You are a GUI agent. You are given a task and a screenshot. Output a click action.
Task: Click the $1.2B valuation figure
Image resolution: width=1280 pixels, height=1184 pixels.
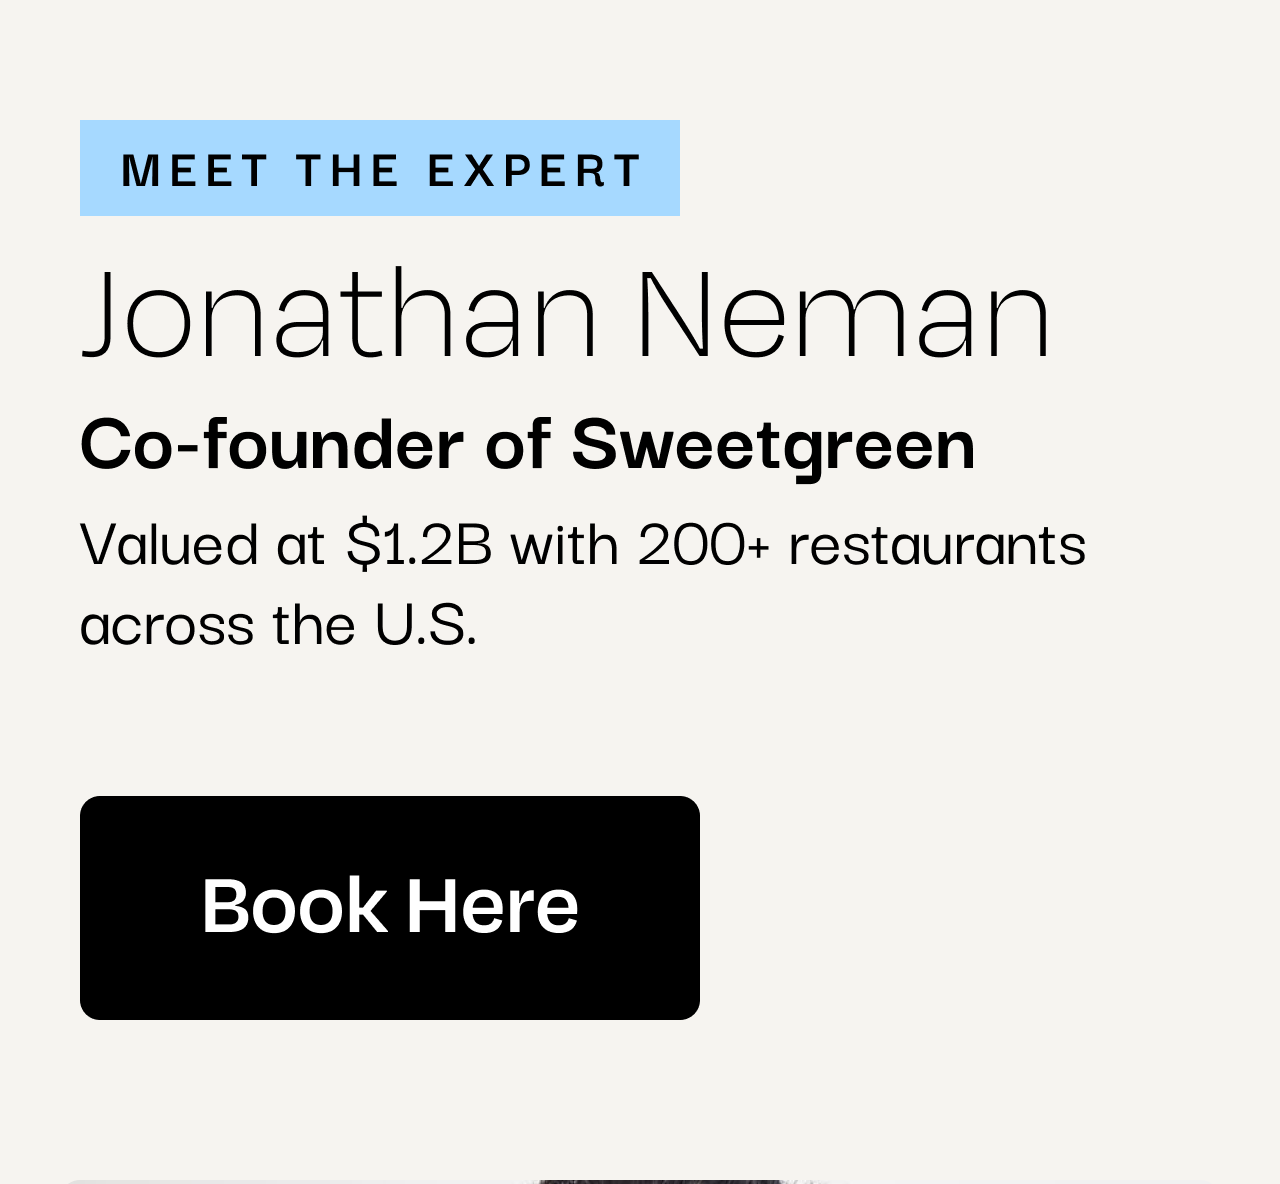click(419, 545)
